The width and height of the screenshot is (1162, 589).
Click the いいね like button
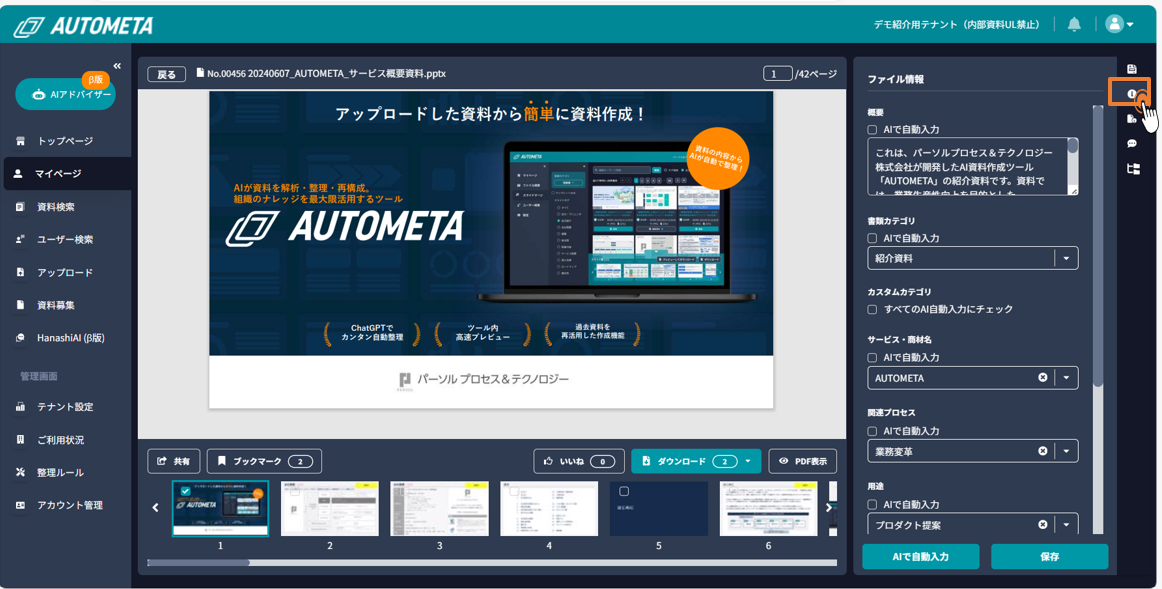click(579, 461)
